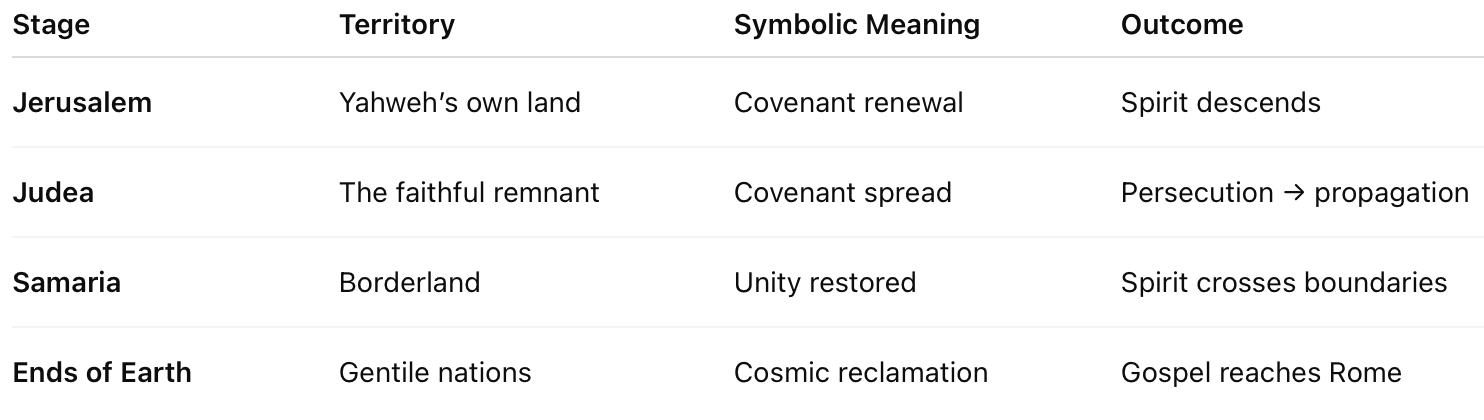This screenshot has height=420, width=1484.
Task: Click the Stage column header
Action: 51,25
